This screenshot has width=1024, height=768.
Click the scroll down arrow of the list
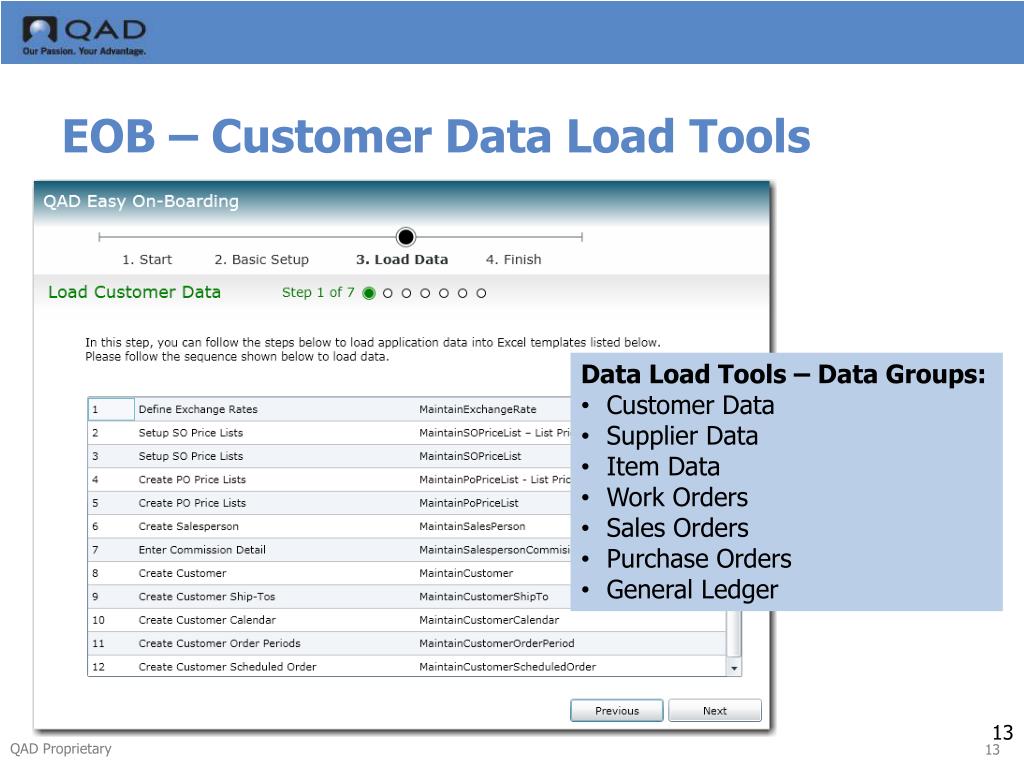coord(734,668)
